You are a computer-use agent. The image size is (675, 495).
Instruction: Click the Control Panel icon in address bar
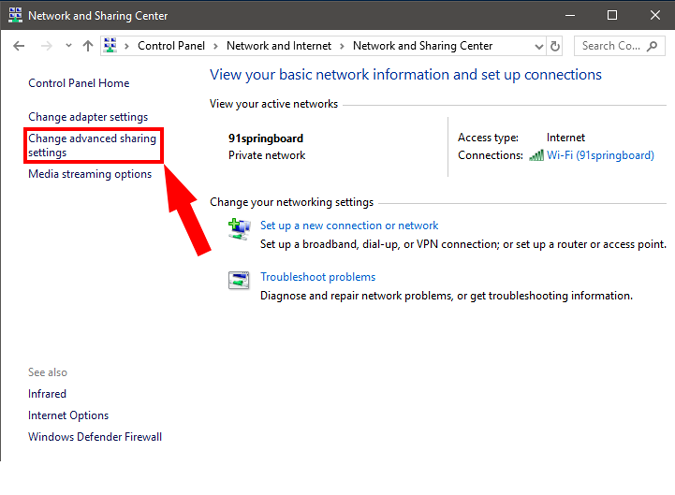click(111, 46)
